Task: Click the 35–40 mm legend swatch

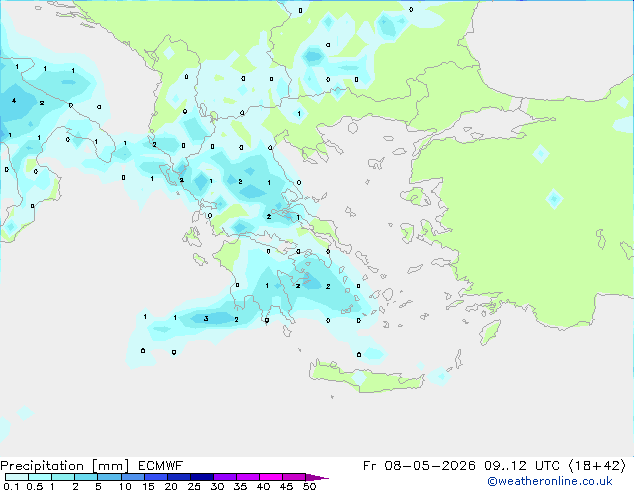Action: click(x=247, y=477)
